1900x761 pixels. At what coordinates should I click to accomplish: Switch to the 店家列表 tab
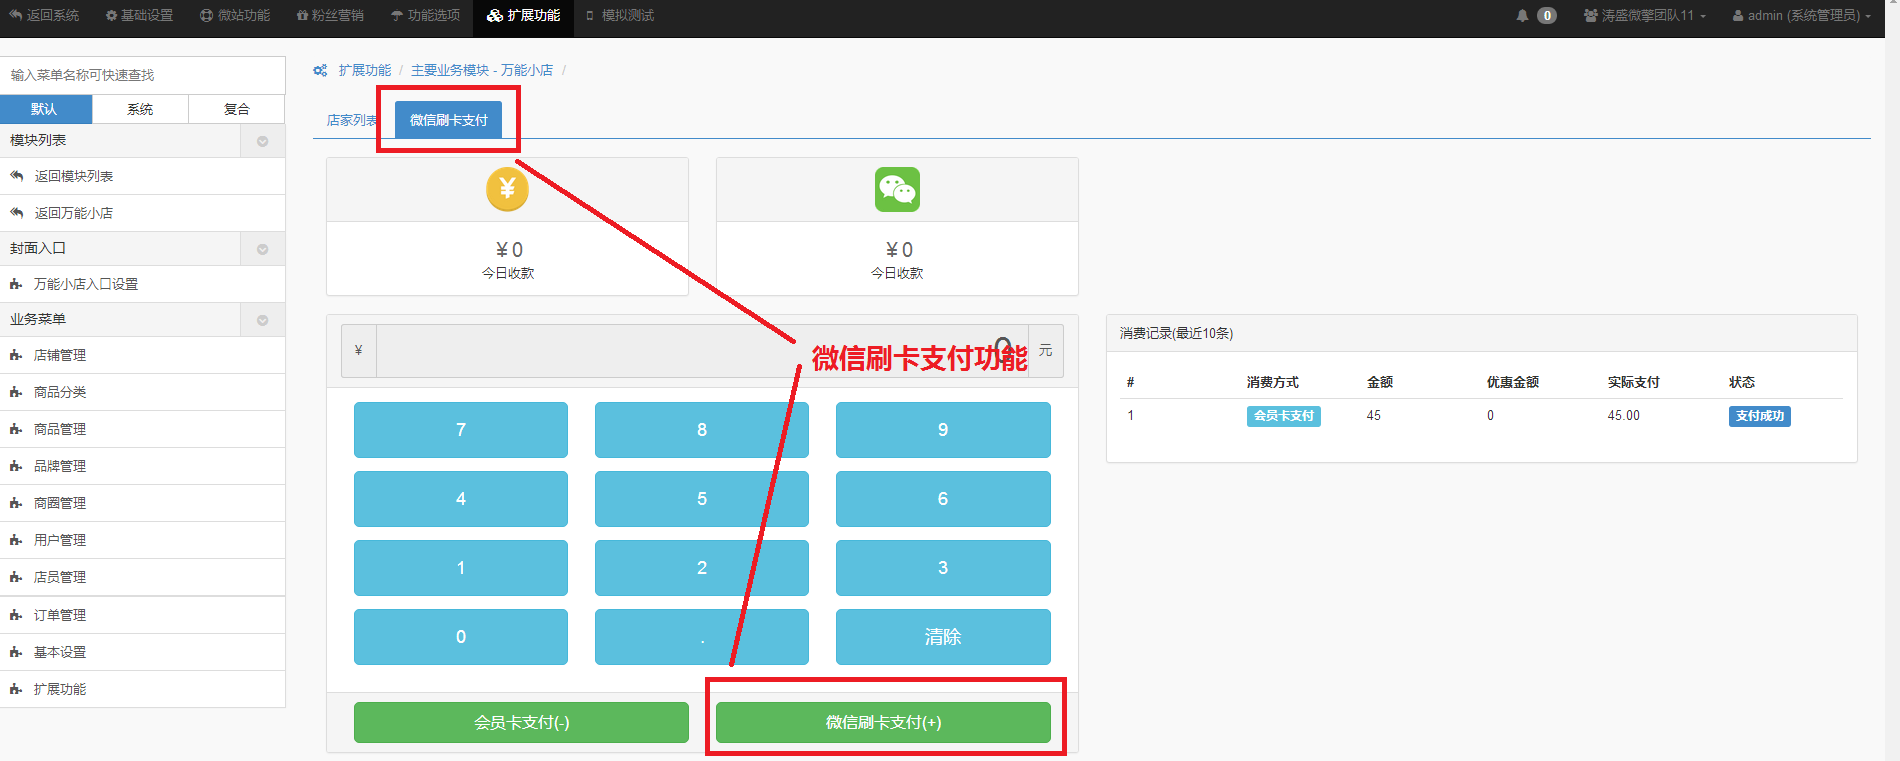pyautogui.click(x=352, y=120)
